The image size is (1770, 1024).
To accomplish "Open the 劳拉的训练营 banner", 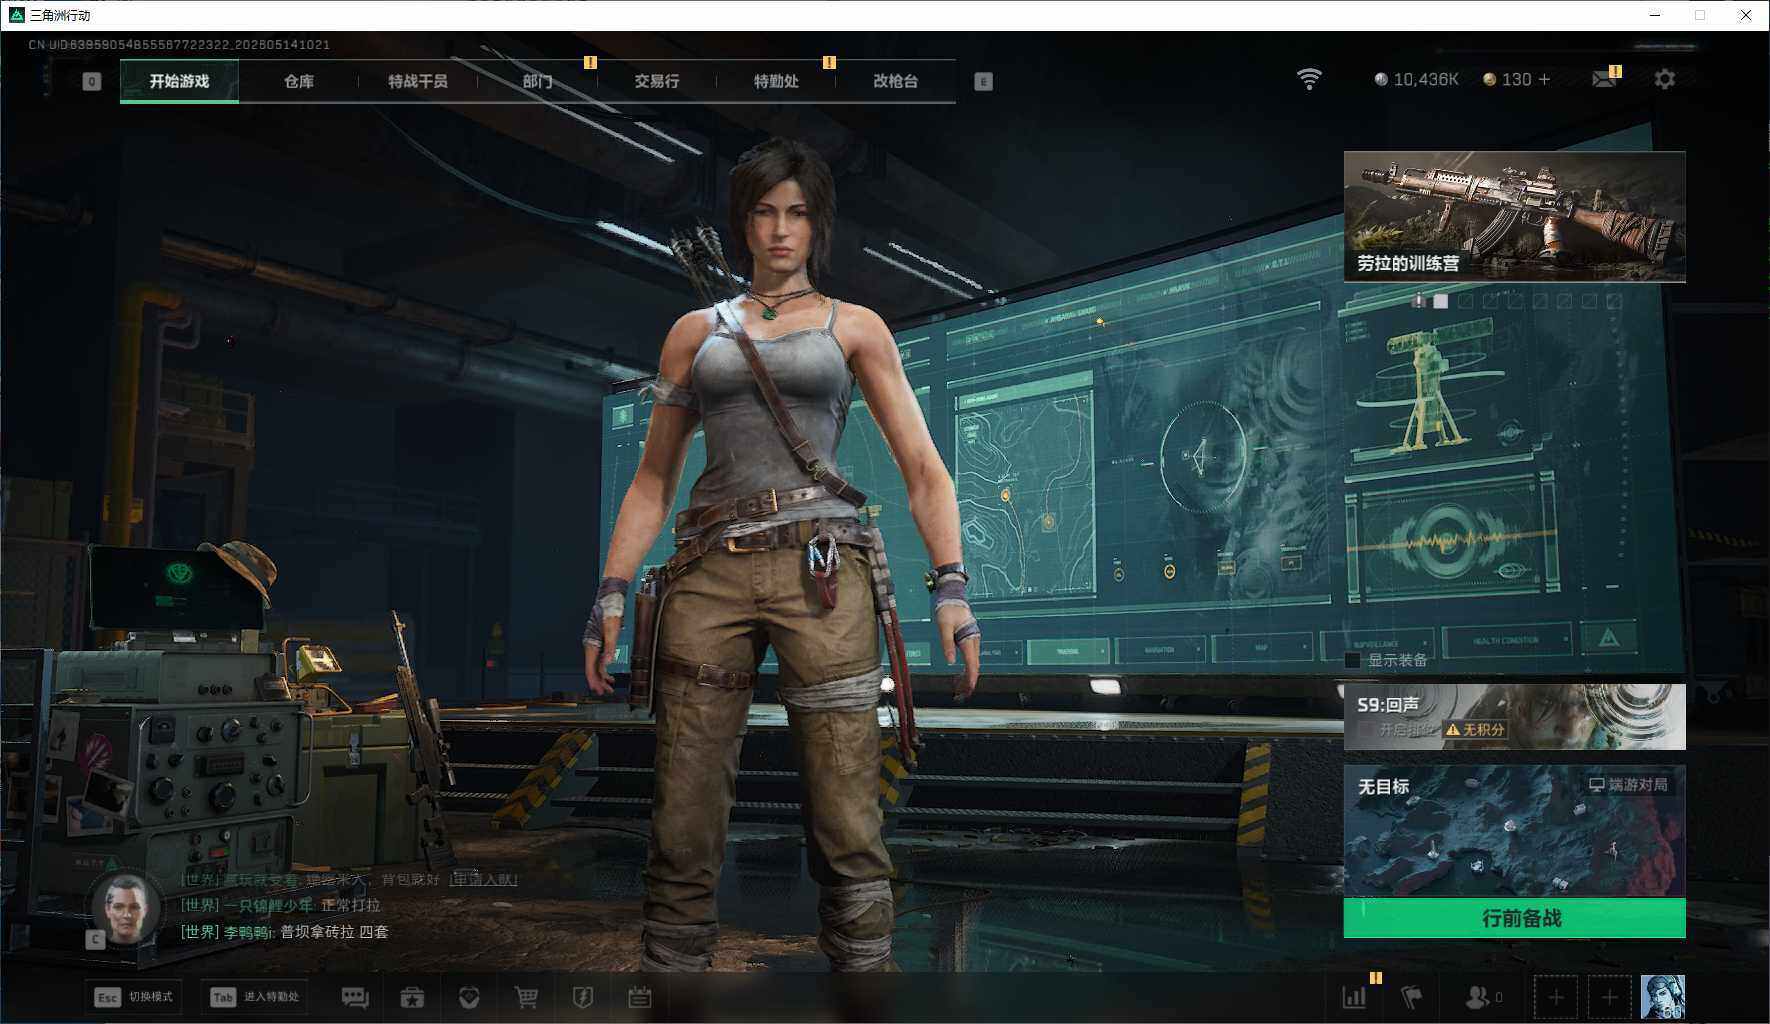I will 1514,217.
